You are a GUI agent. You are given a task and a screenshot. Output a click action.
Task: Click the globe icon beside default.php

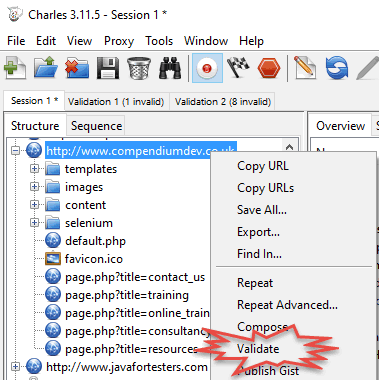[53, 241]
